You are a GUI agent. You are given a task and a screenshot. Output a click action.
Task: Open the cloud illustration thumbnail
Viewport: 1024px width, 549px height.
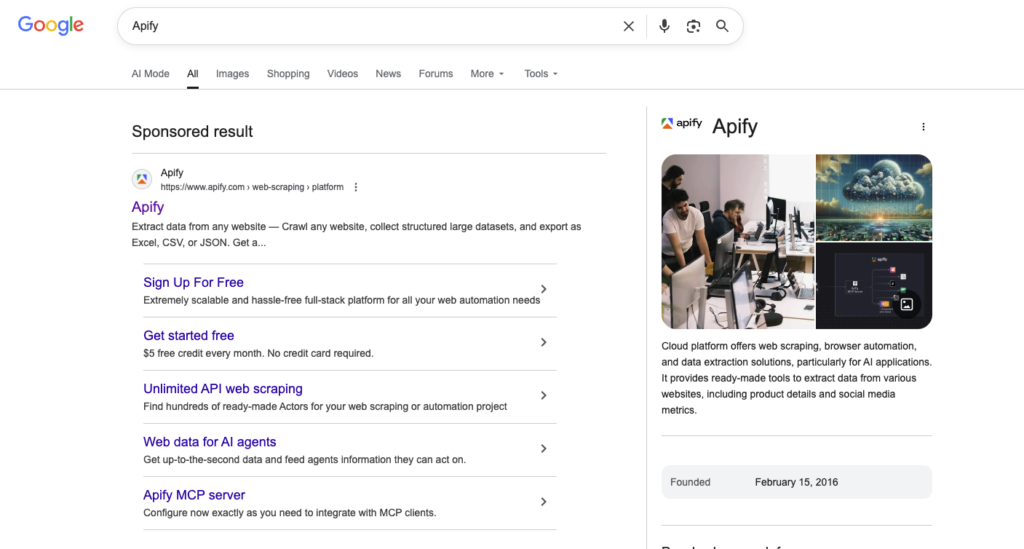click(874, 198)
